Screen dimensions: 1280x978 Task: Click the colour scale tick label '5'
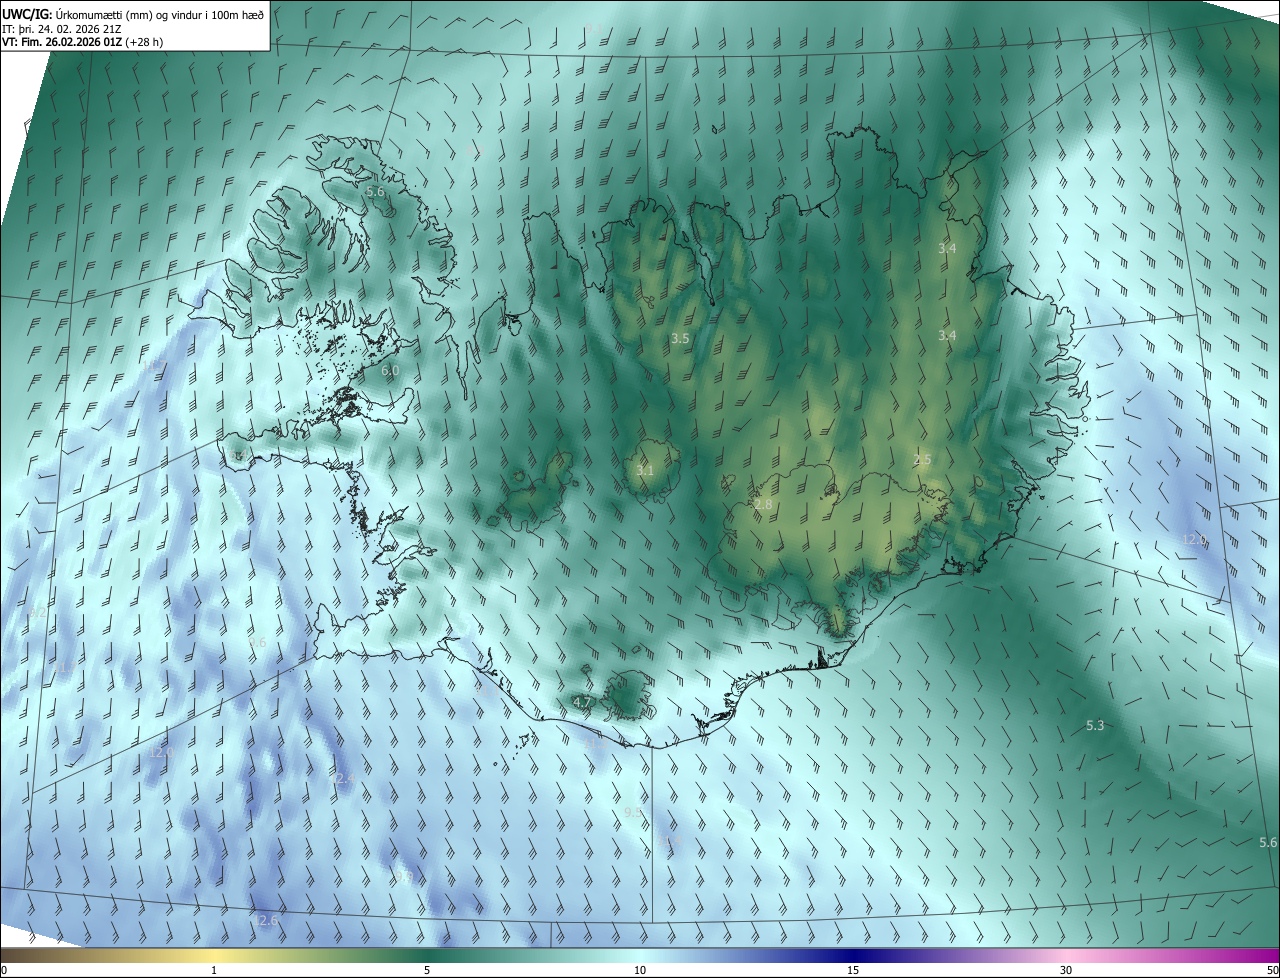(x=427, y=970)
